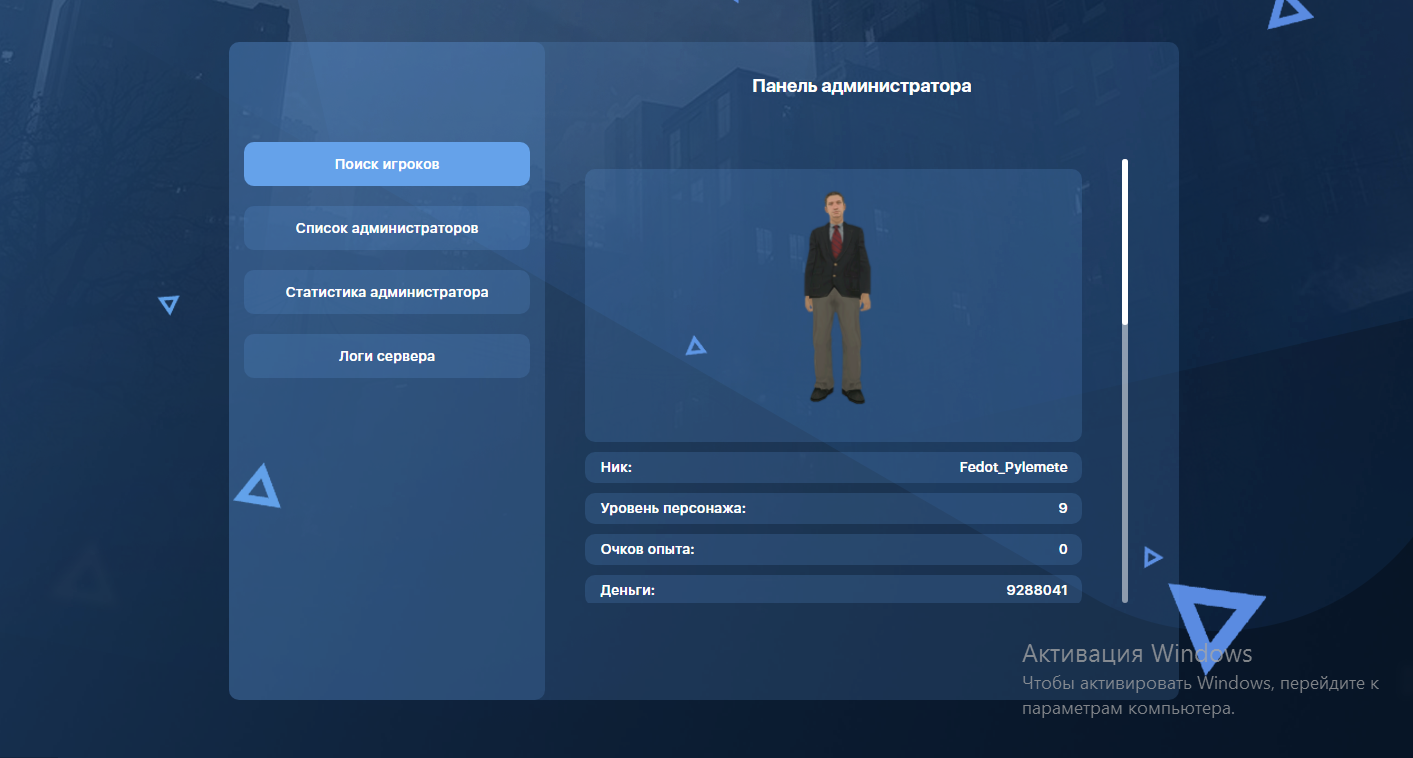Click the white scrollbar thumb
The height and width of the screenshot is (758, 1413).
coord(1125,240)
